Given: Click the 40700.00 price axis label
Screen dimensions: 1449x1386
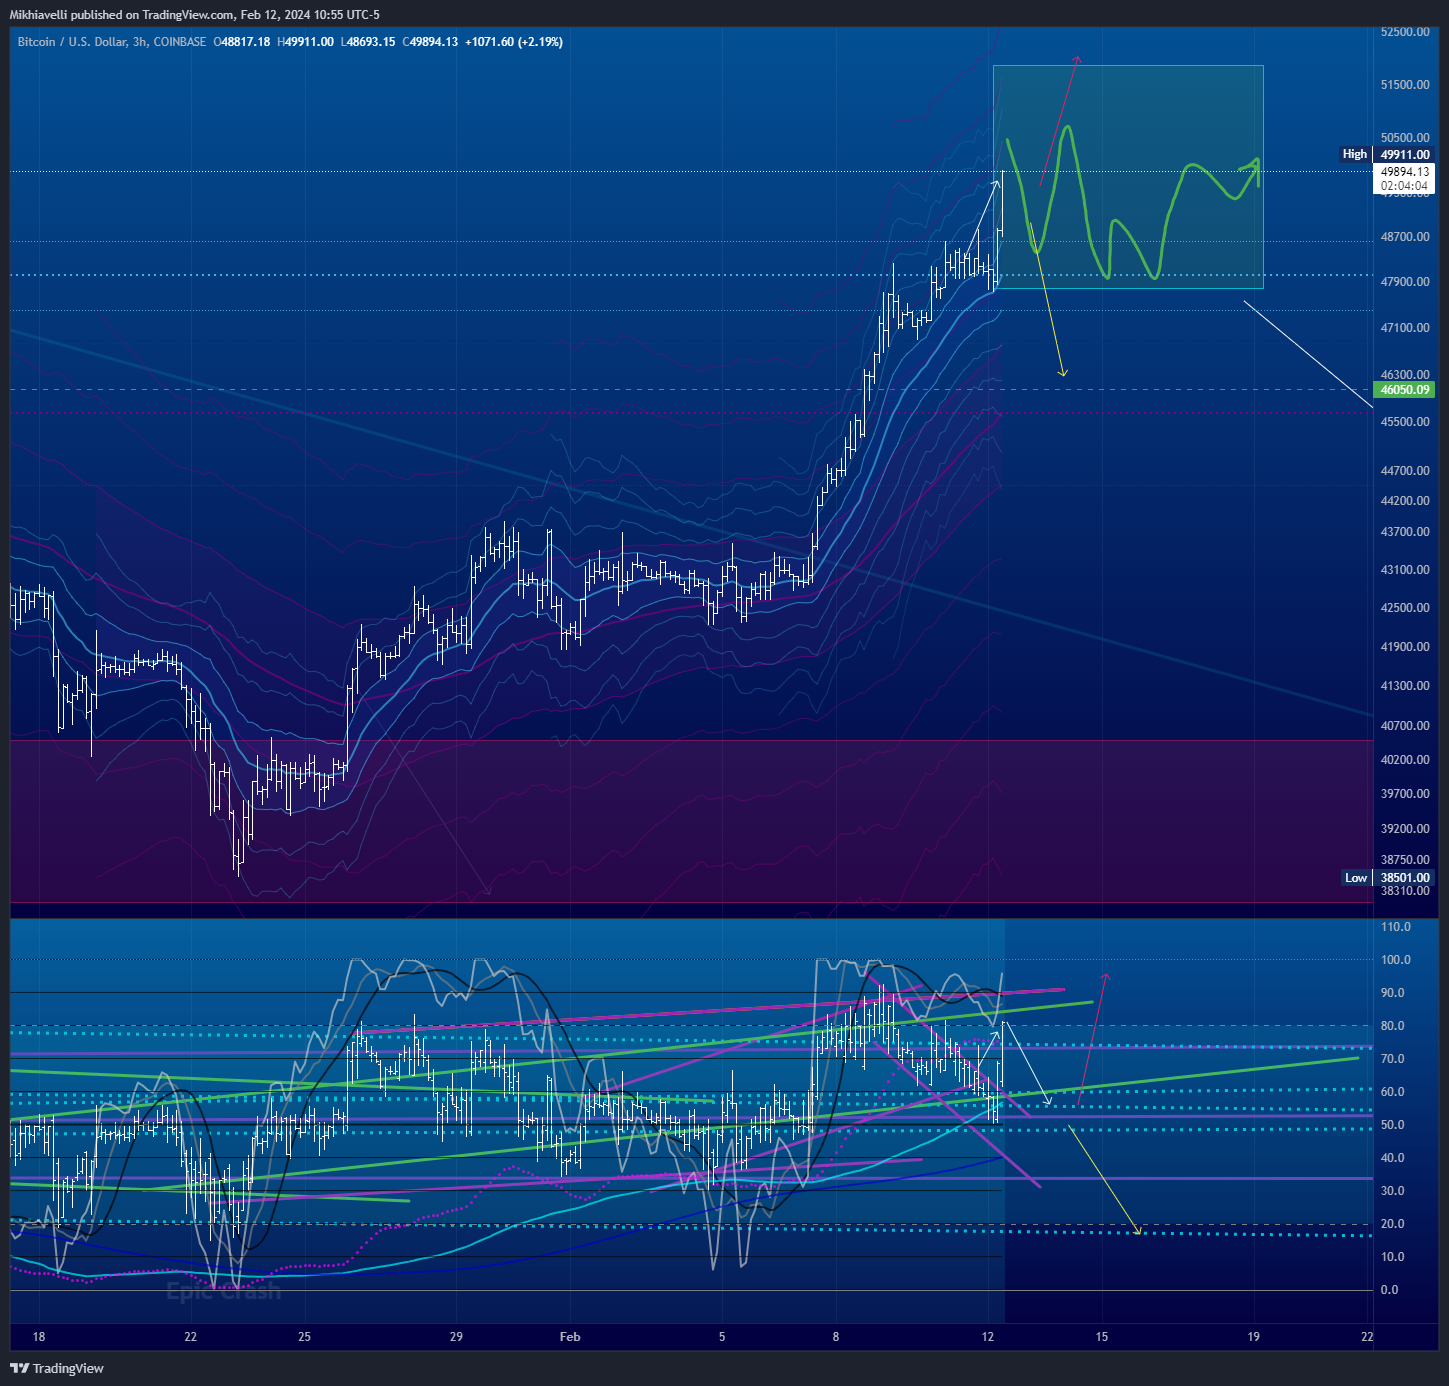Looking at the screenshot, I should (1405, 726).
